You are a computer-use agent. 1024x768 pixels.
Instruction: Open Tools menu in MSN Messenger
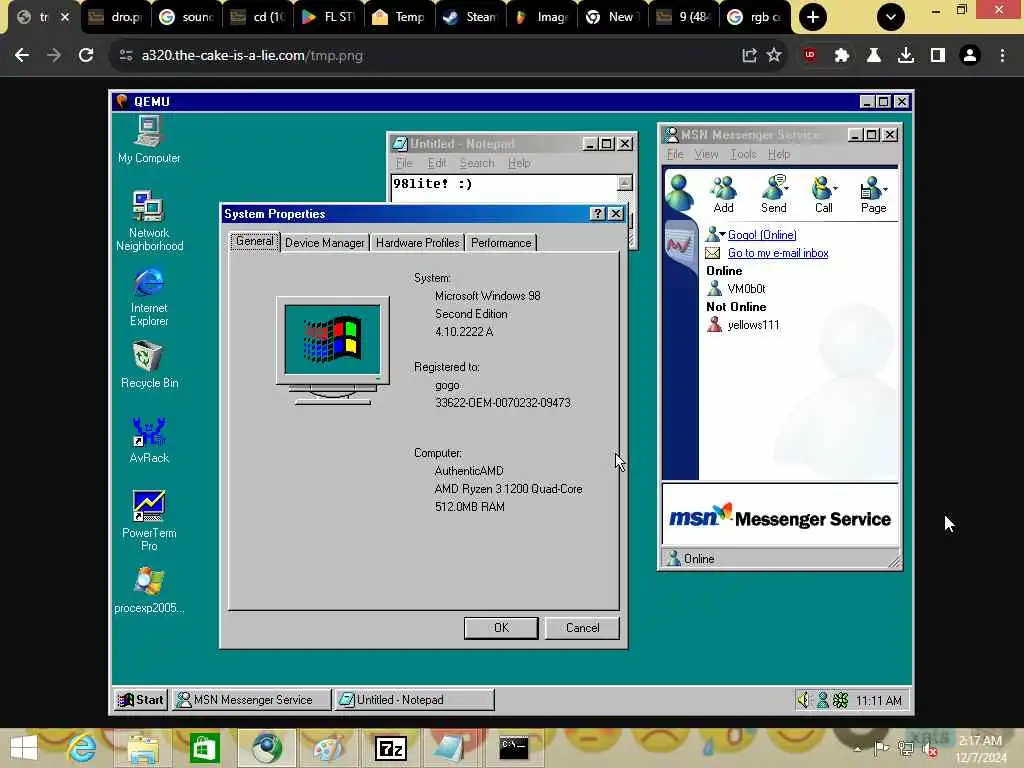click(743, 154)
